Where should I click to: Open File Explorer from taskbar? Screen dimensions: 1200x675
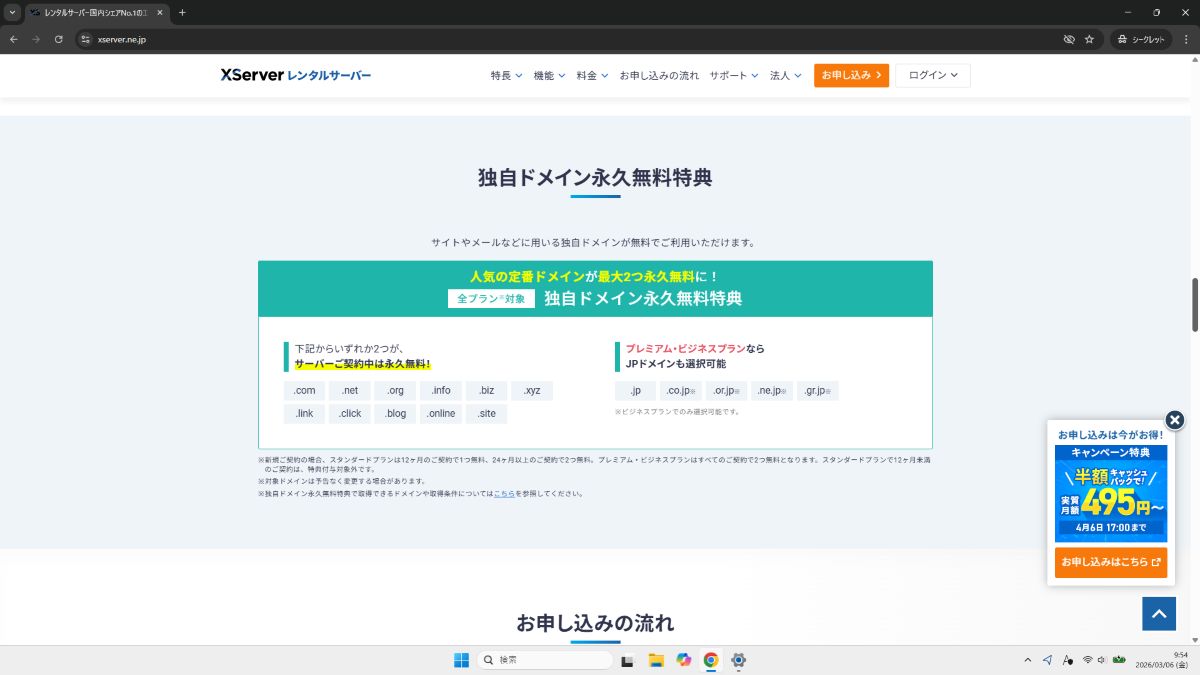tap(656, 660)
